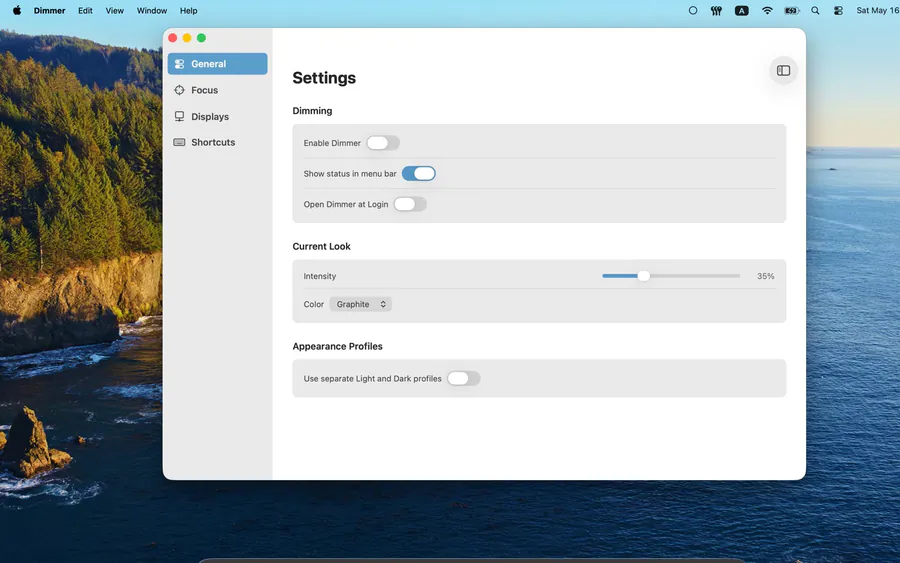
Task: Select the Shortcuts sidebar item
Action: pos(218,142)
